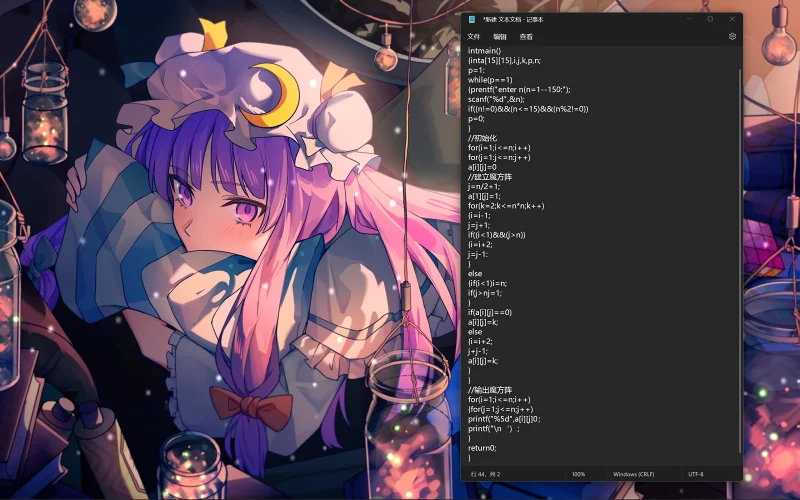Viewport: 800px width, 500px height.
Task: Click the if((n!=0)&&(n<=15) line
Action: click(x=528, y=109)
